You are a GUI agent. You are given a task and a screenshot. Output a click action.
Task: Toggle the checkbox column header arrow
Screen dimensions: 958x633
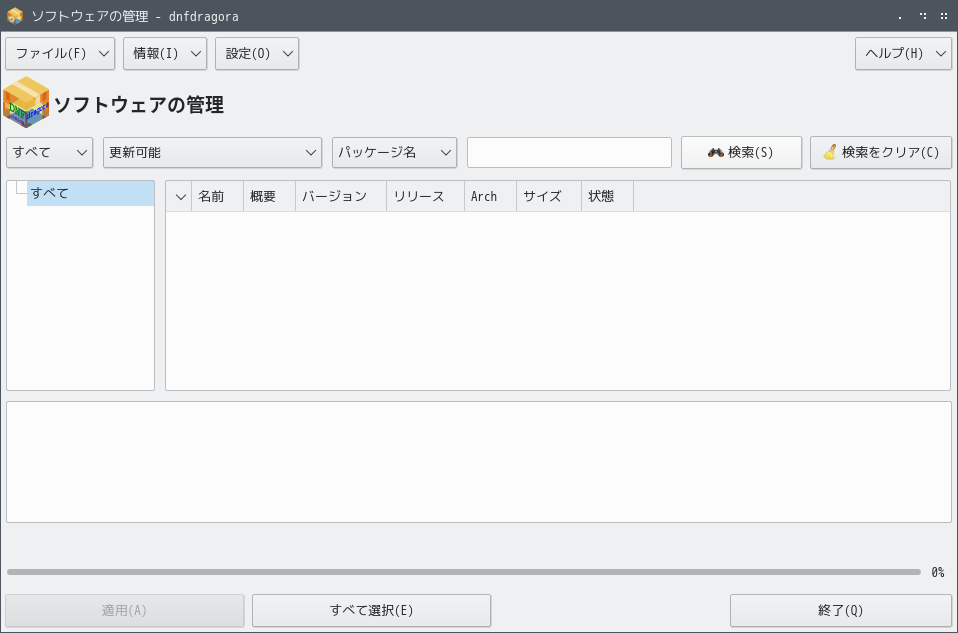(180, 196)
